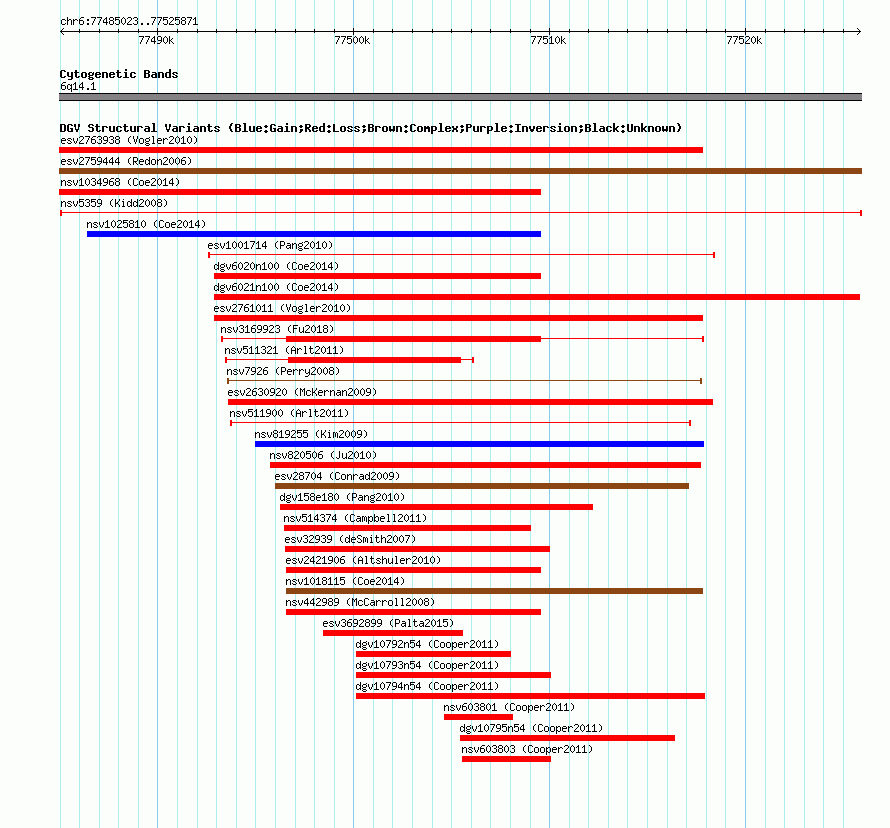Click dgv6020n100 (Coe2014) label

(x=276, y=266)
